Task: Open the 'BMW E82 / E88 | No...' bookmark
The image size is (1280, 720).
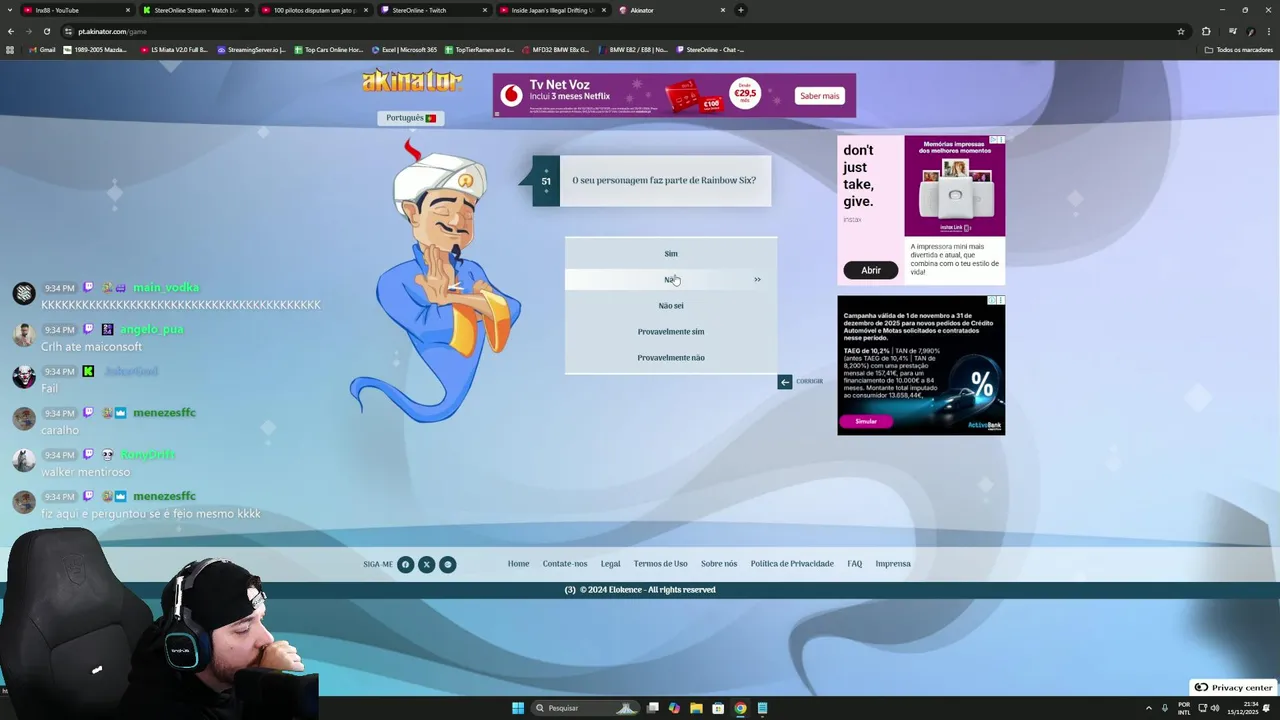Action: pyautogui.click(x=632, y=49)
